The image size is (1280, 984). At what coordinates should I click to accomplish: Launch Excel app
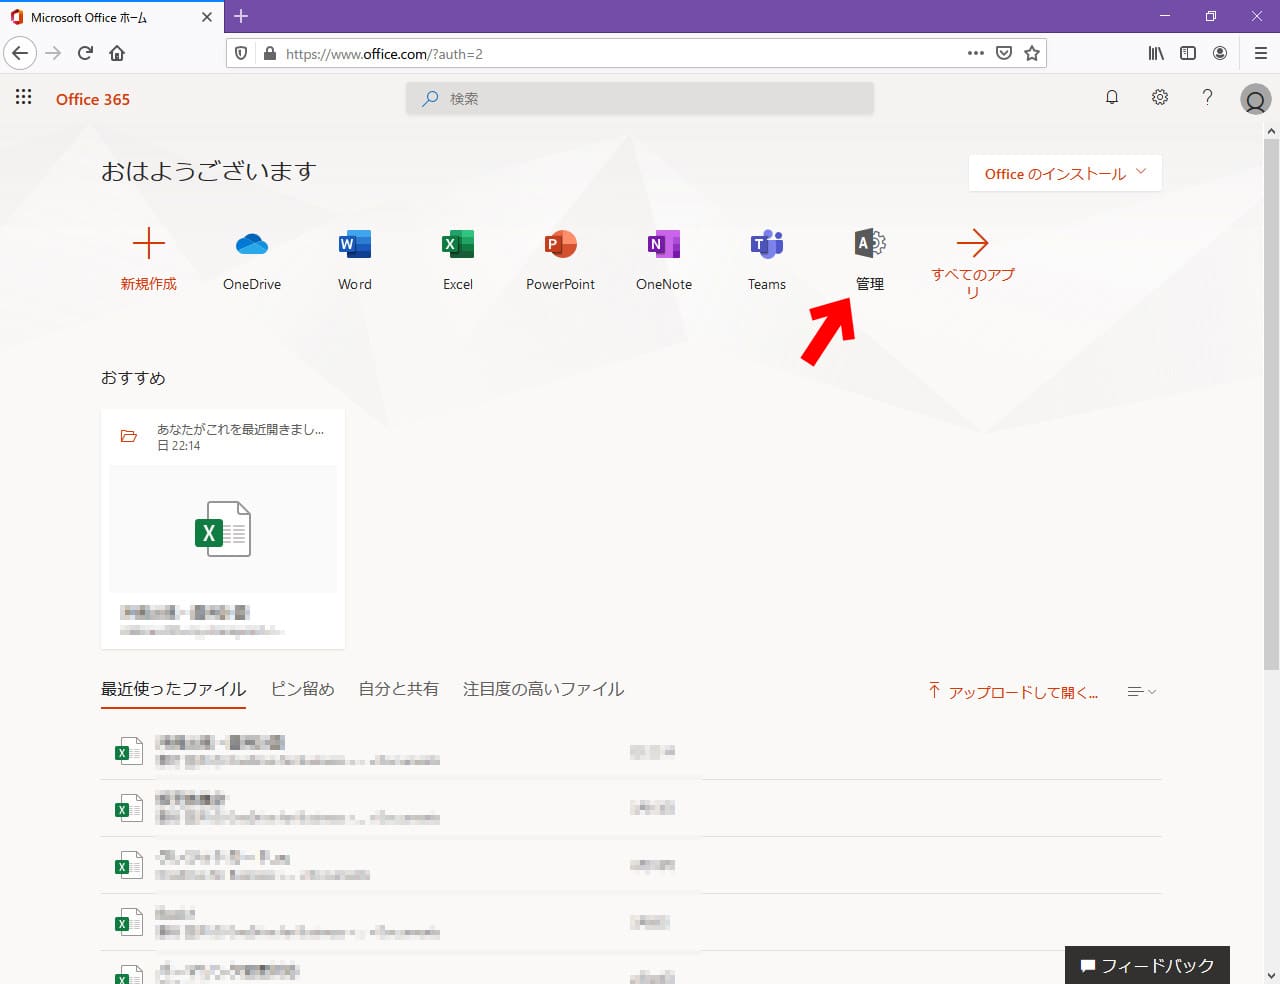[458, 259]
